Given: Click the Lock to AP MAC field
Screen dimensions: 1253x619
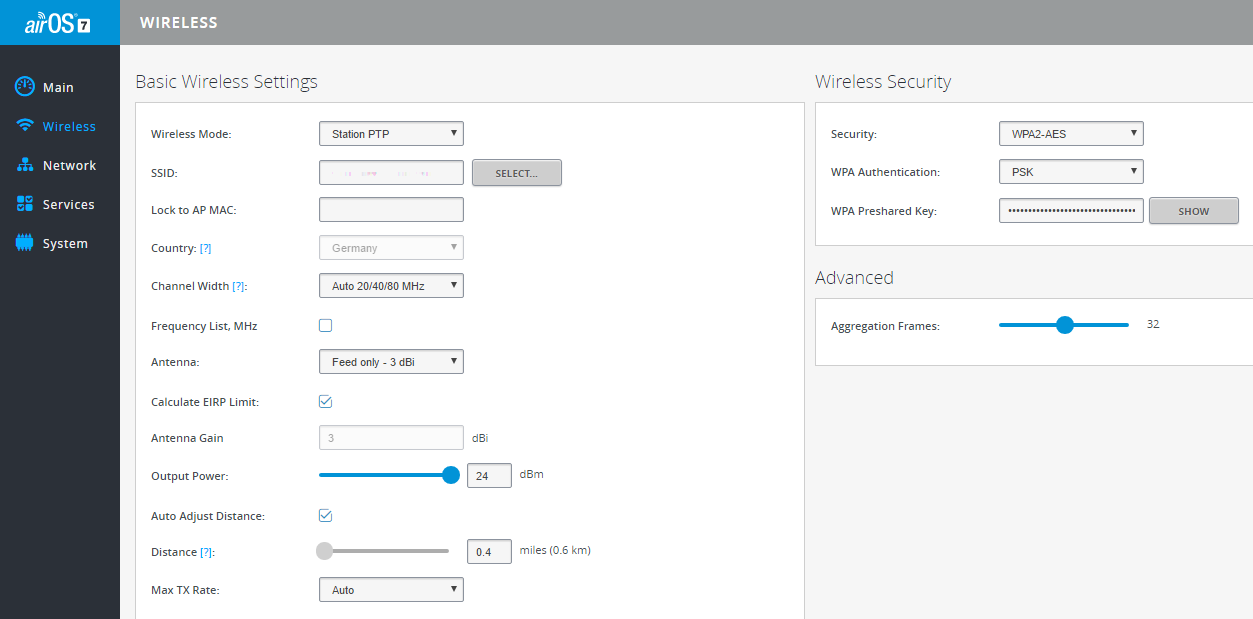Looking at the screenshot, I should 391,210.
